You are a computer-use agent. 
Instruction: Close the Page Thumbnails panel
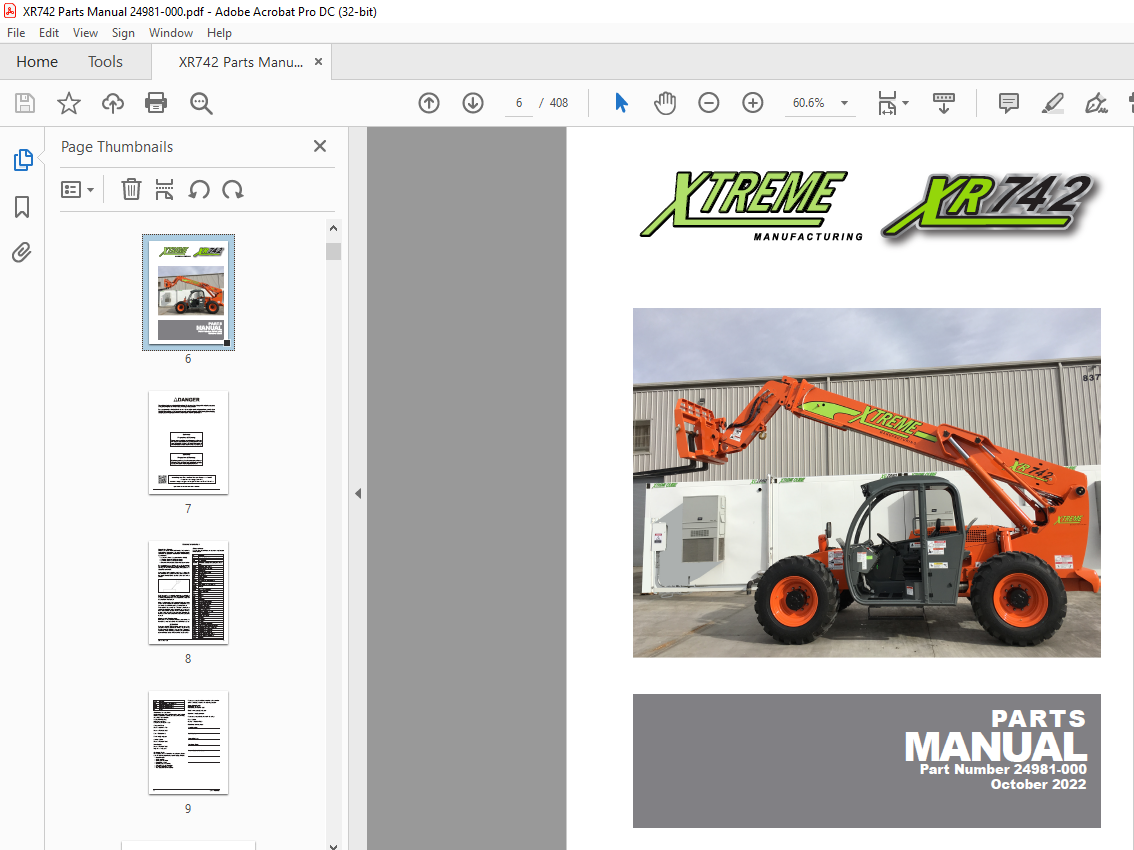coord(320,146)
